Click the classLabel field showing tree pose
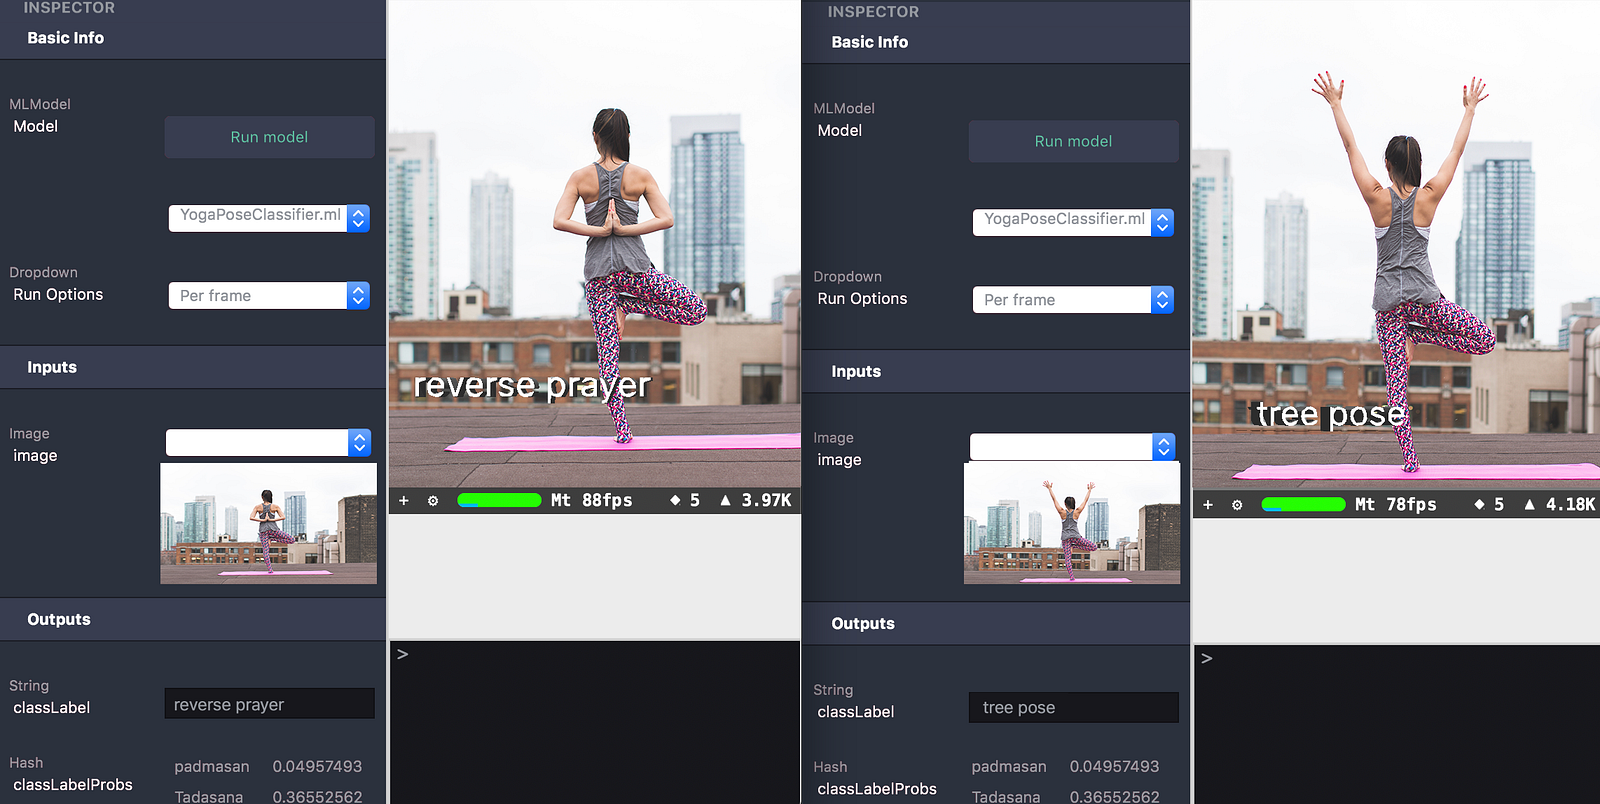 1073,708
